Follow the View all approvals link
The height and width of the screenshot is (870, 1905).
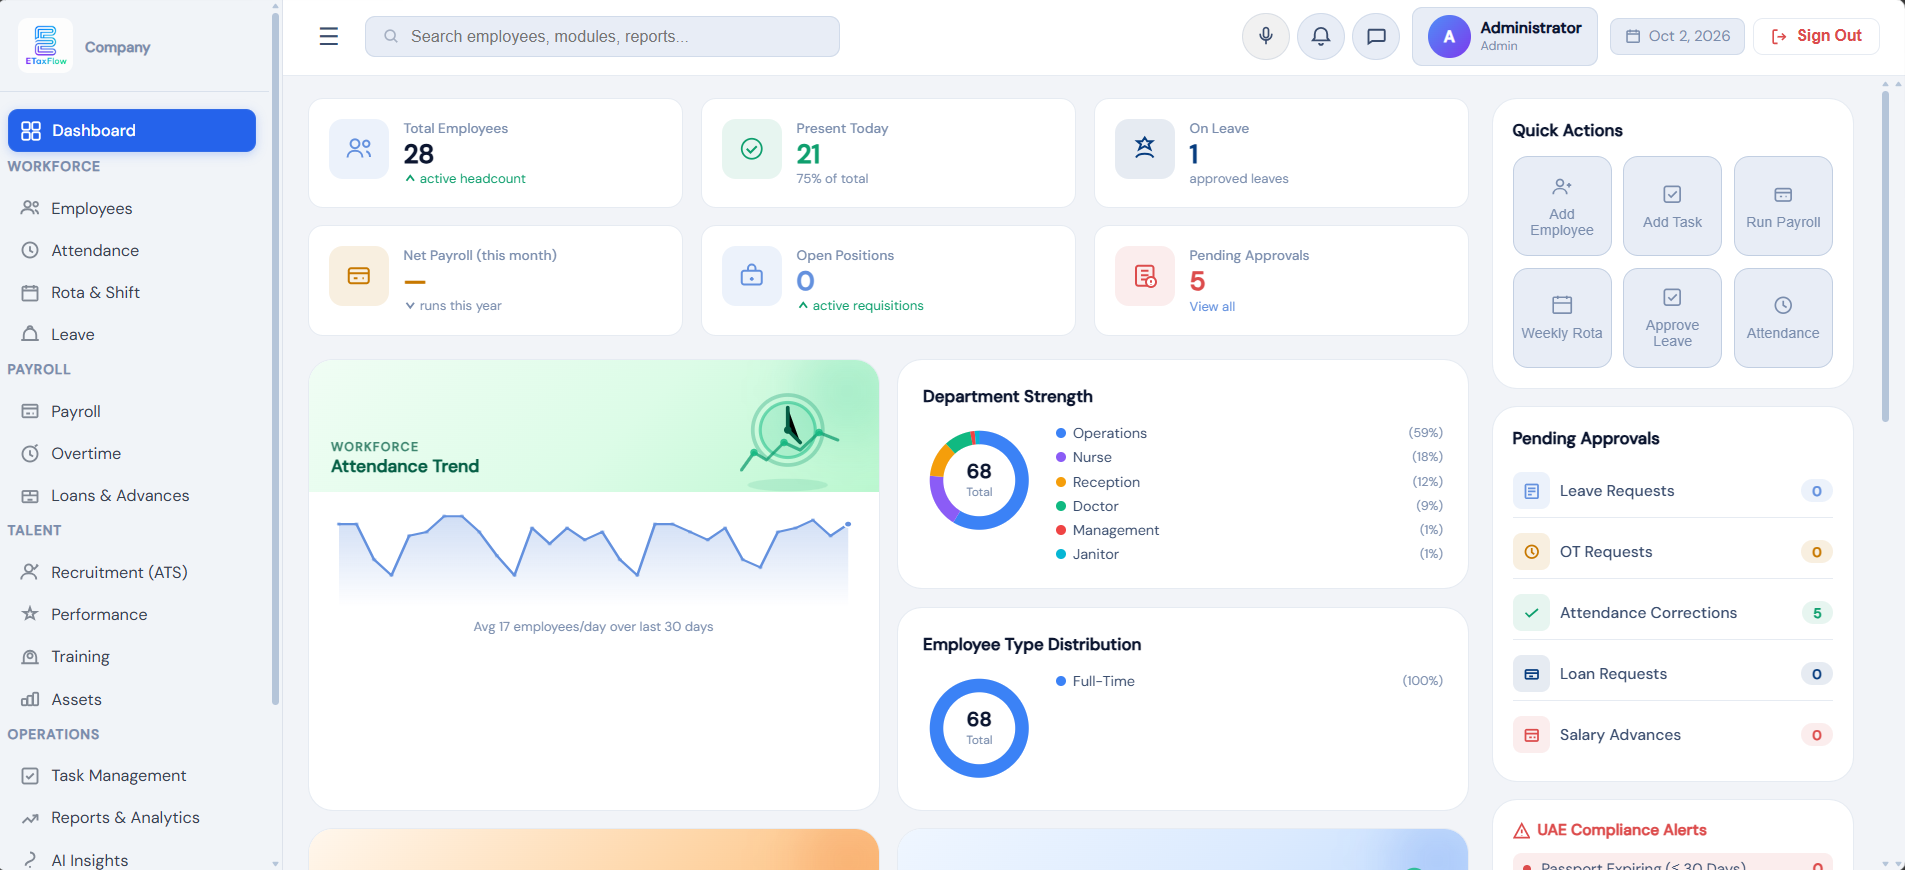point(1212,307)
